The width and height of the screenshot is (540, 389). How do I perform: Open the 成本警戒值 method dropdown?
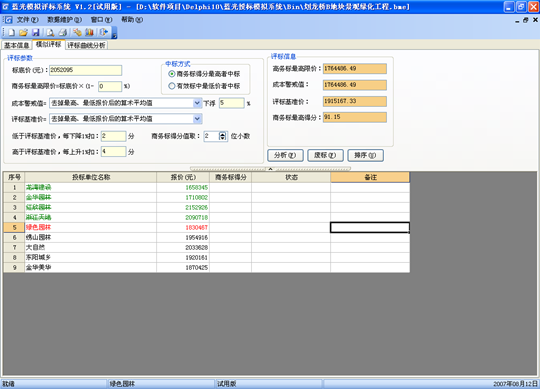197,103
